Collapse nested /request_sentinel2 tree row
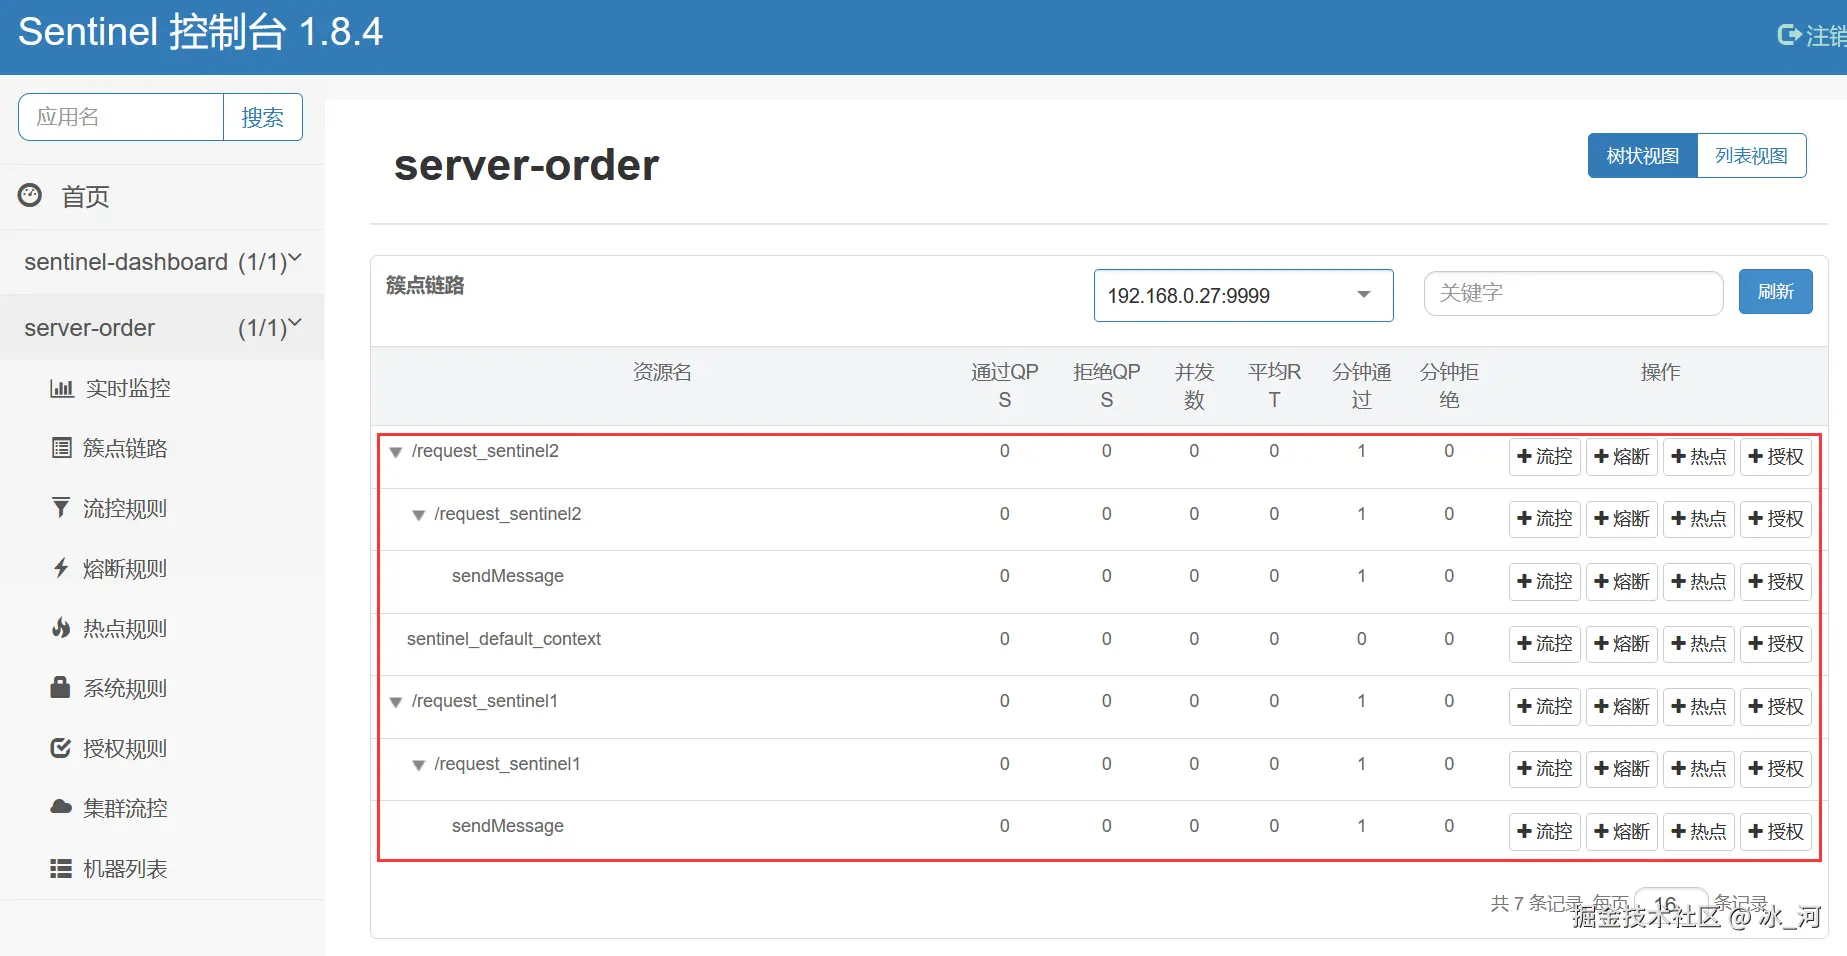 coord(419,515)
